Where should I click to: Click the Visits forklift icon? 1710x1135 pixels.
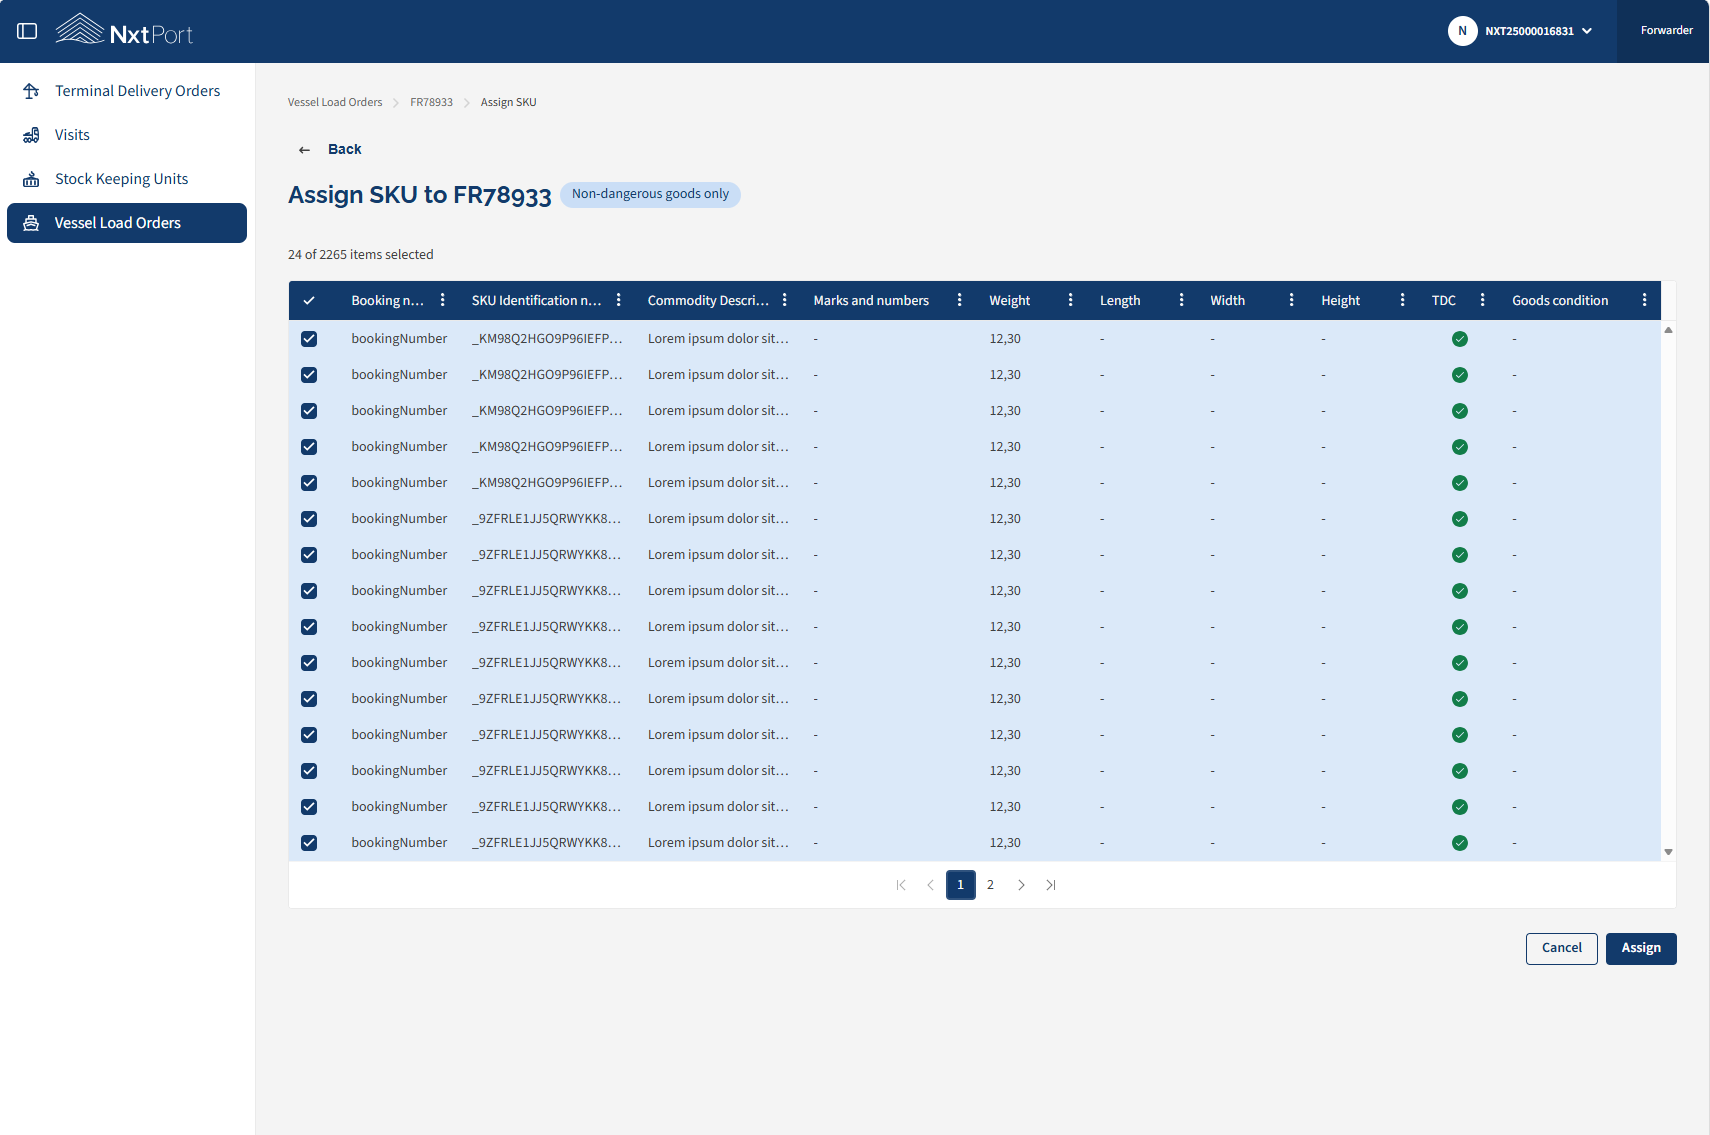click(31, 135)
